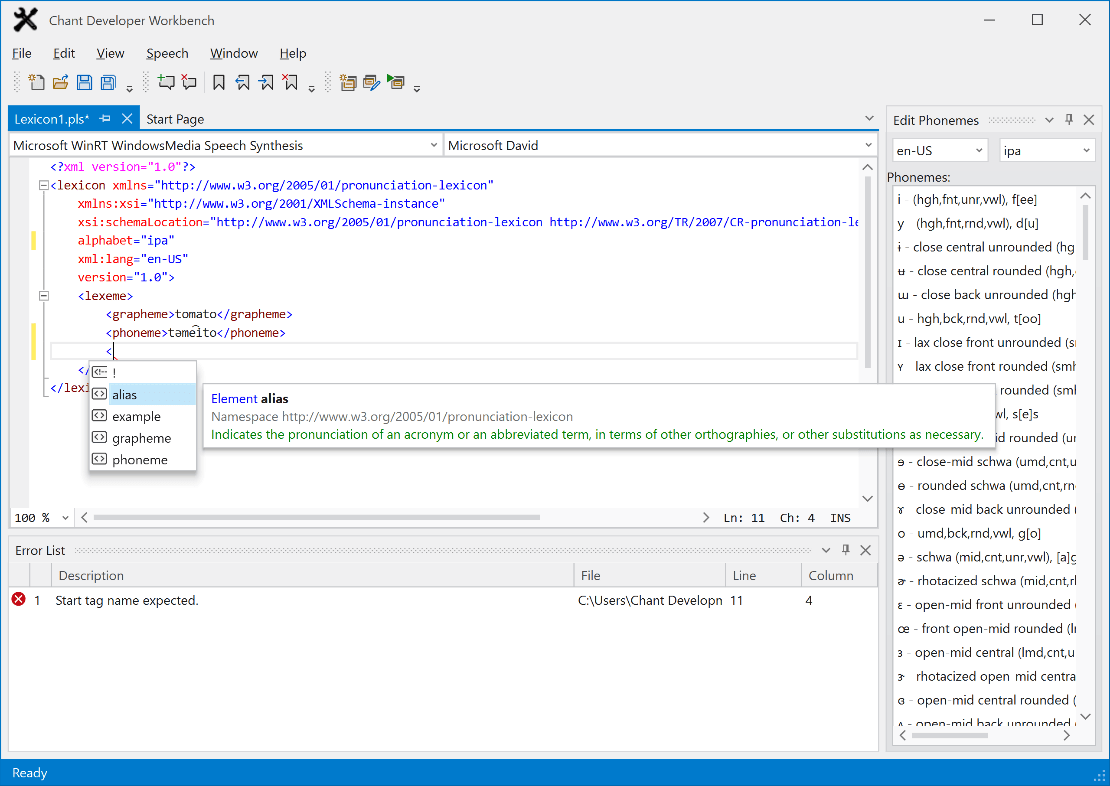Open the Microsoft David voice dropdown
The width and height of the screenshot is (1110, 786).
(658, 145)
